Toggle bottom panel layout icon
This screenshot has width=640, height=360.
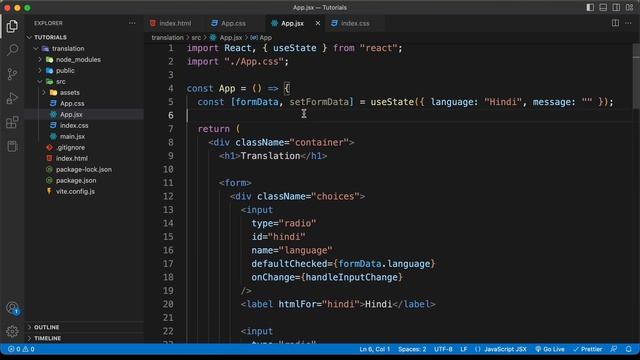603,7
